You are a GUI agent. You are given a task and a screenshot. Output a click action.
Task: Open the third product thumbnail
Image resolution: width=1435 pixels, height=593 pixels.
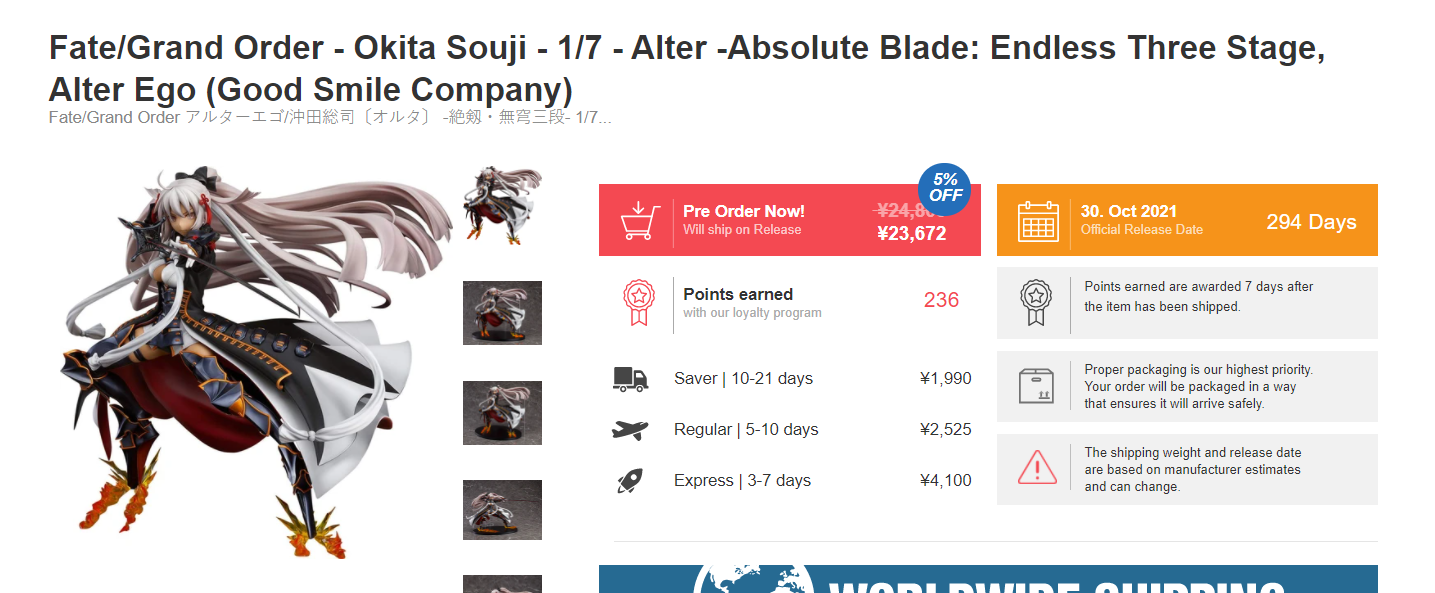coord(502,413)
